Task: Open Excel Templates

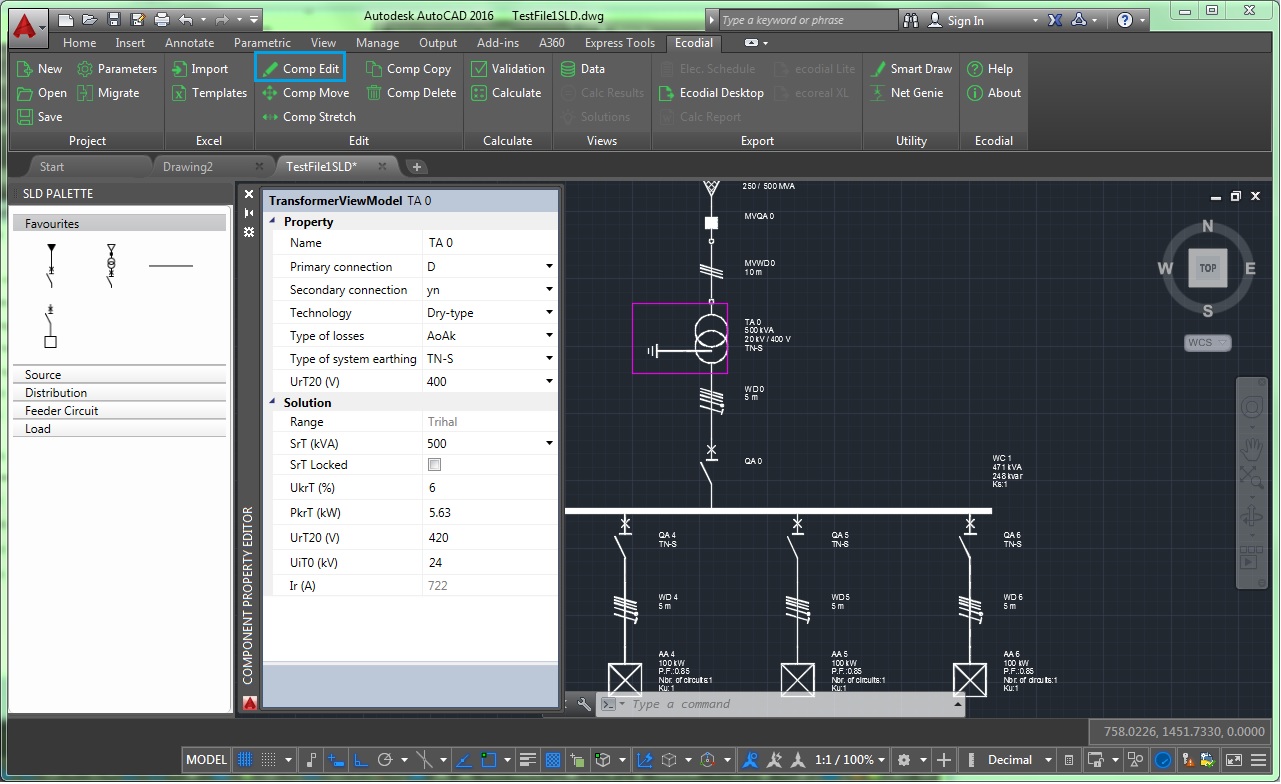Action: click(x=209, y=93)
